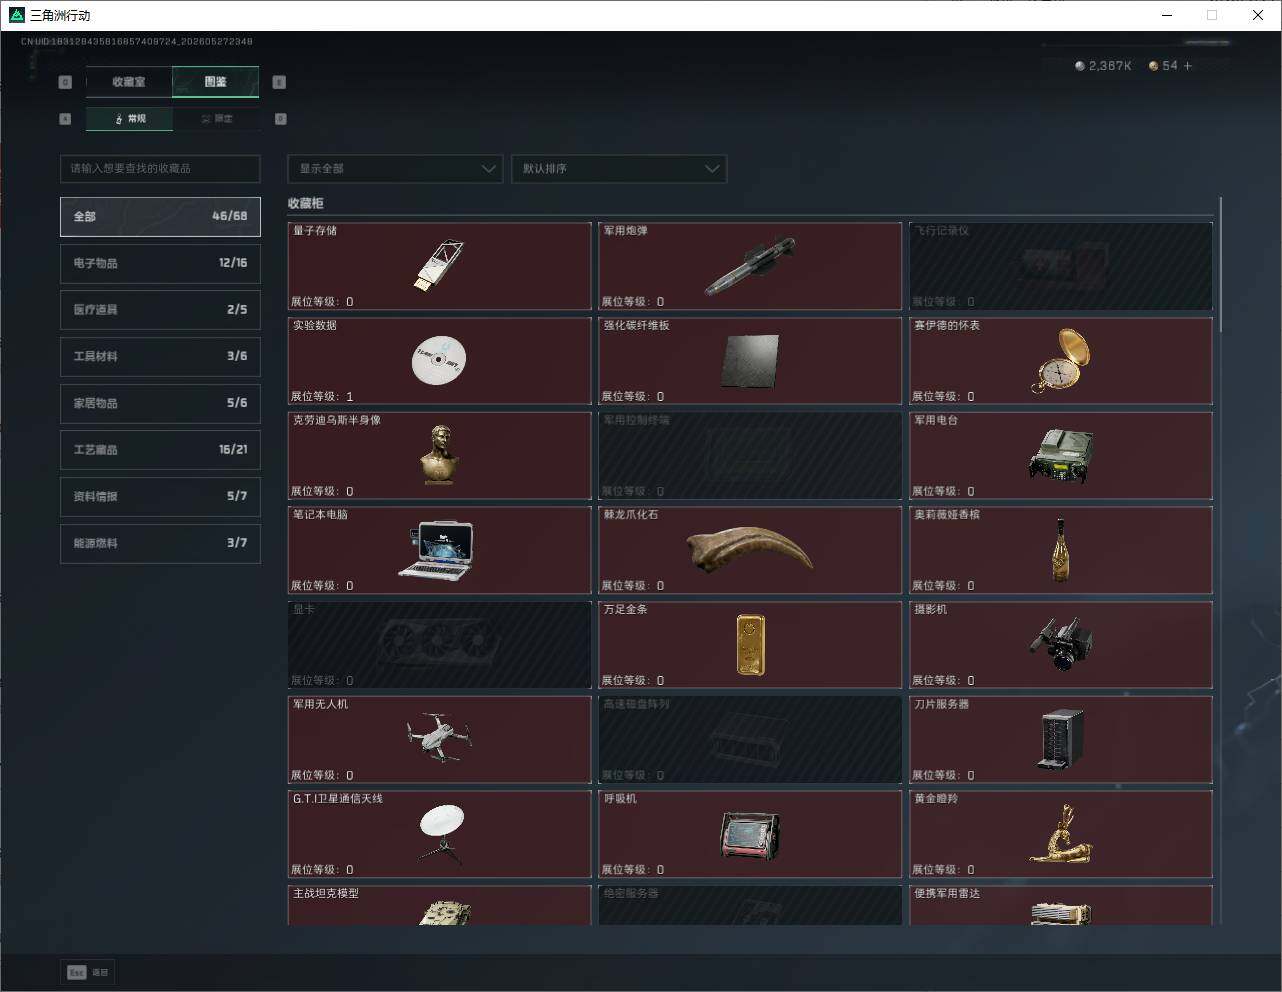Click the collectible search input field

(x=160, y=168)
